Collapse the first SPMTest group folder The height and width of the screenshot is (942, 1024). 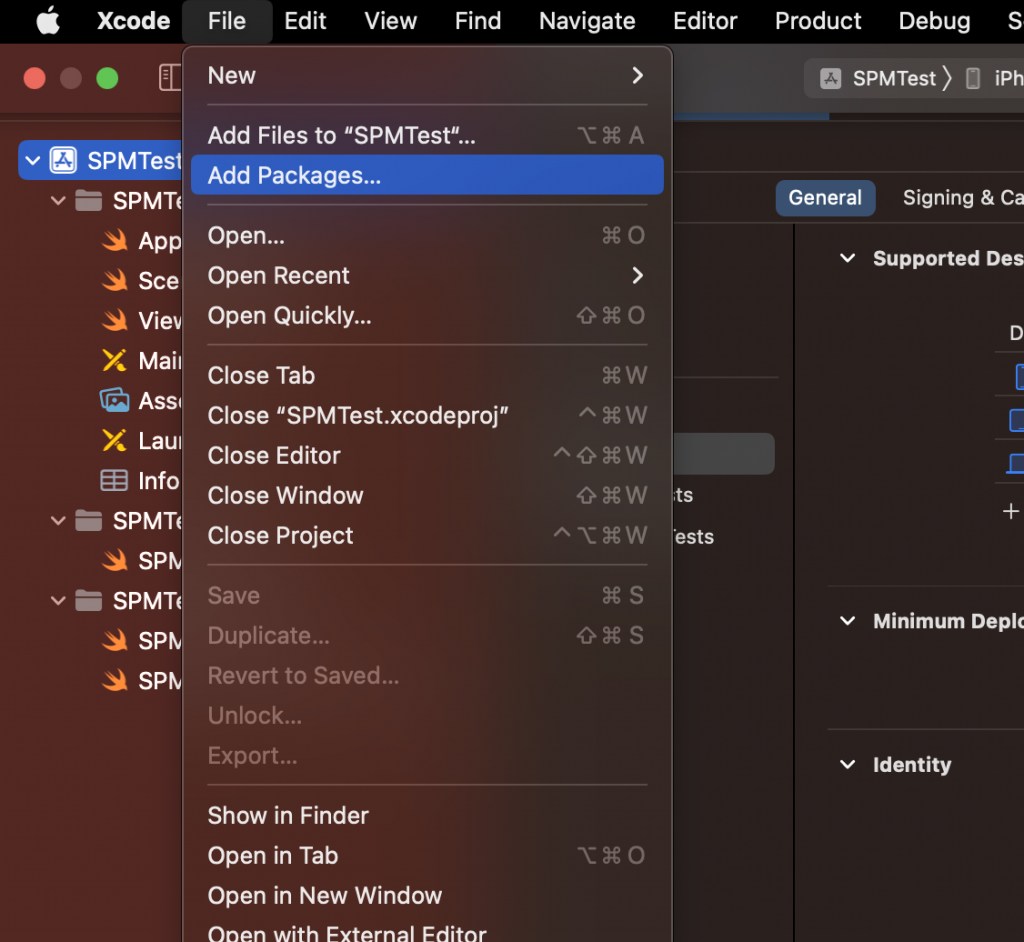tap(58, 201)
